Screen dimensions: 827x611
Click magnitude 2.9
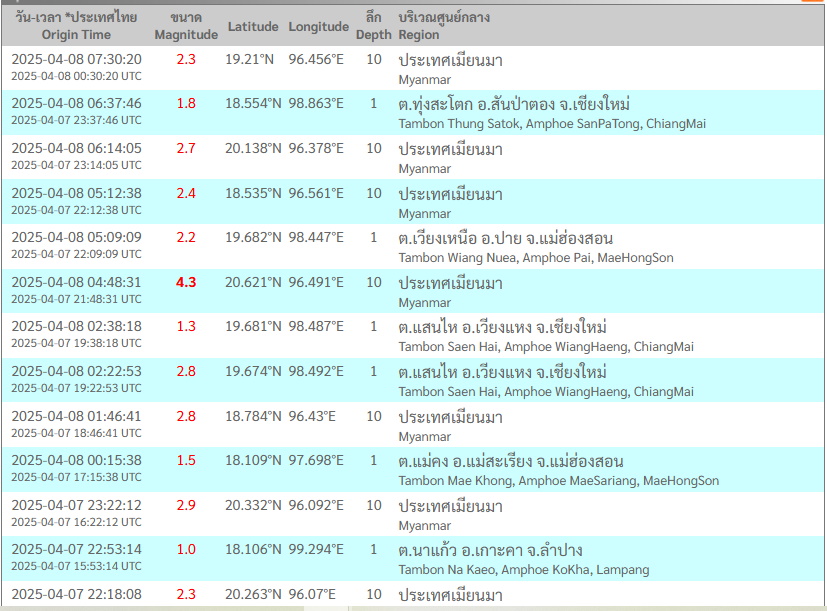coord(186,505)
